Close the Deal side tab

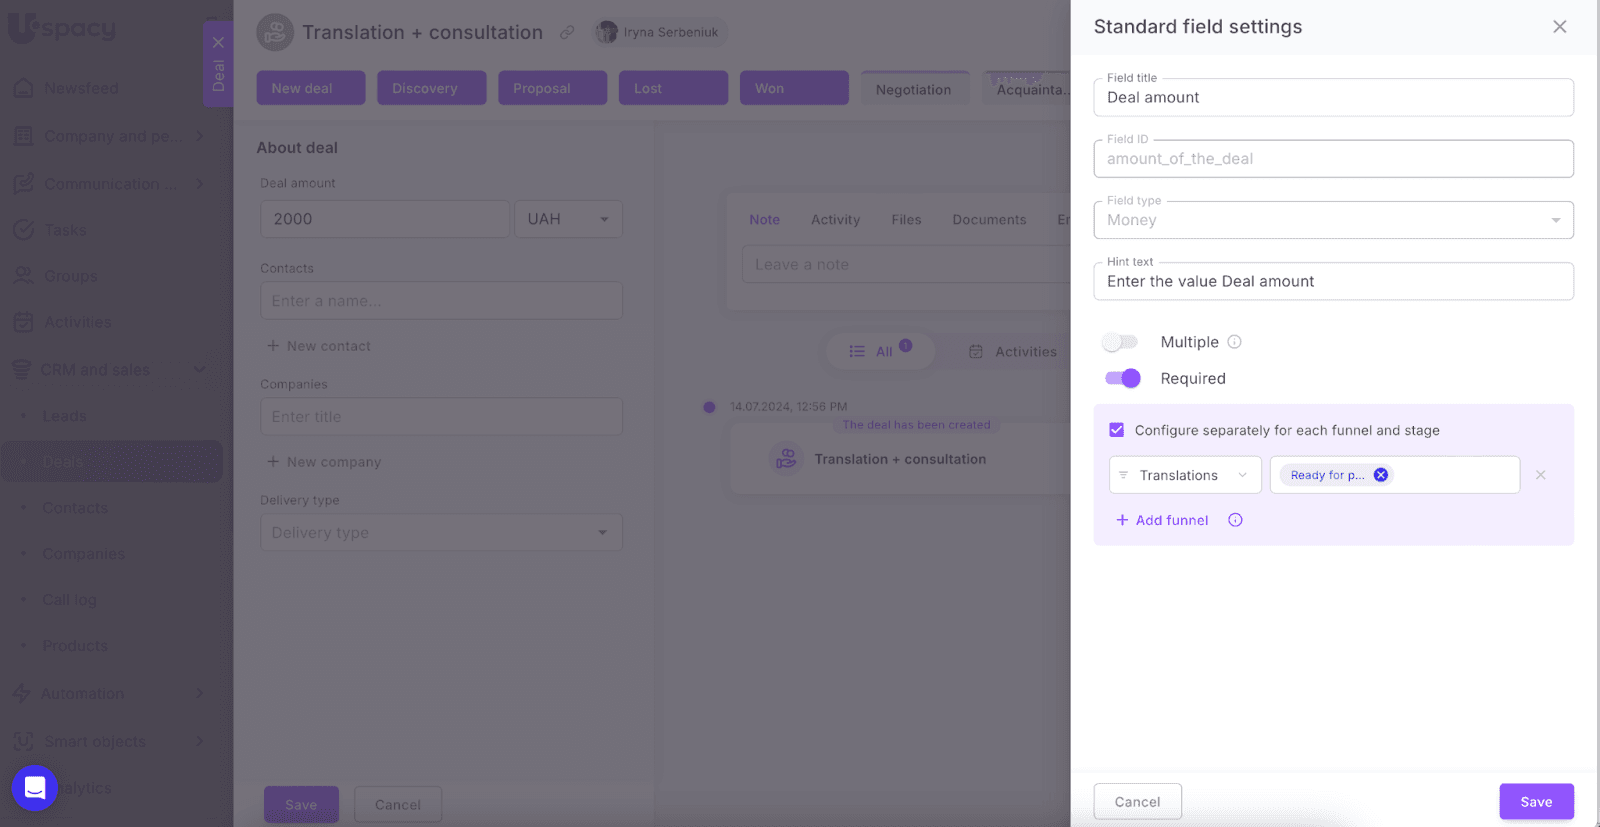(x=218, y=42)
